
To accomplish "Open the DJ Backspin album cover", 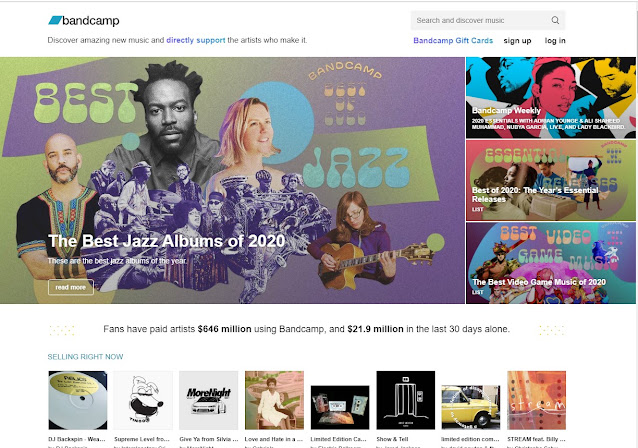I will [x=78, y=400].
